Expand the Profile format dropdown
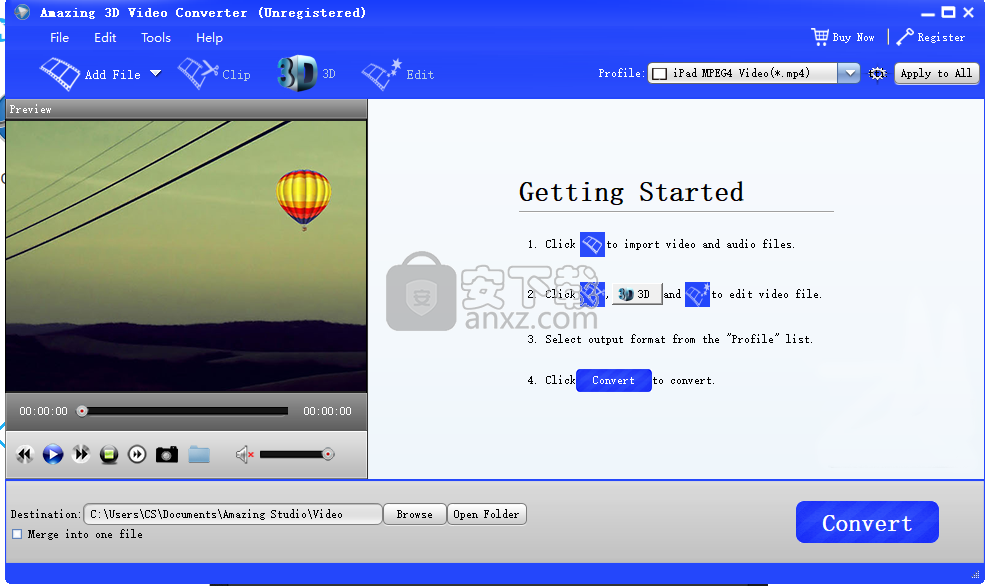 tap(850, 73)
